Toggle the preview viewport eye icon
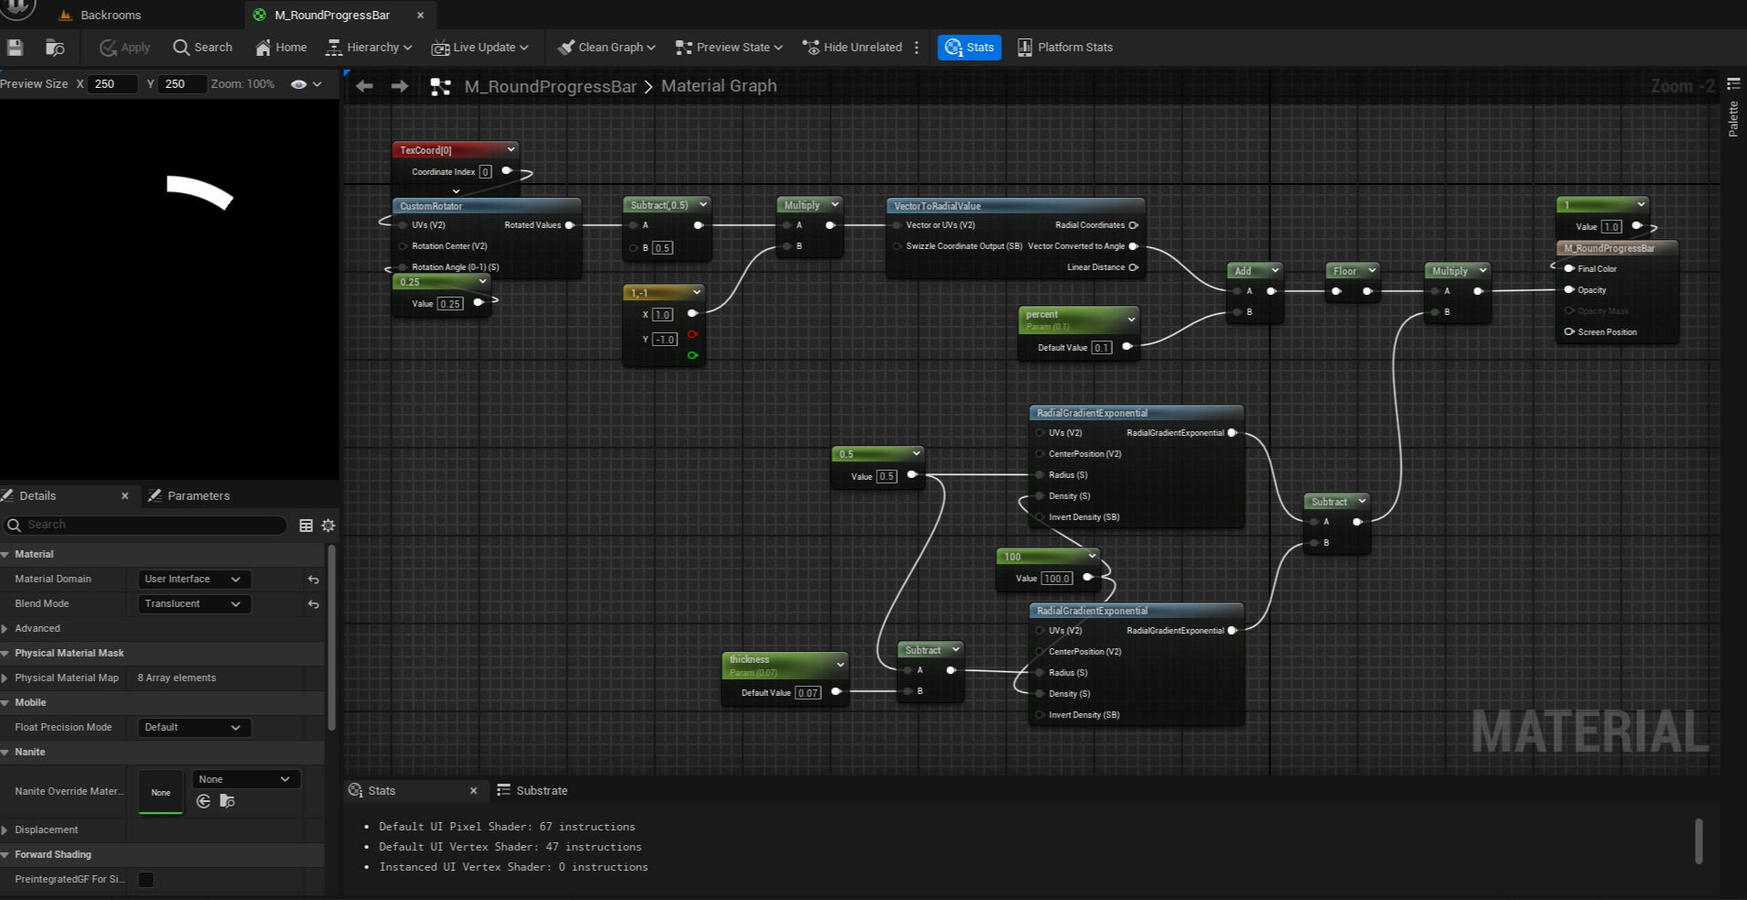Screen dimensions: 1747x900 coord(298,84)
